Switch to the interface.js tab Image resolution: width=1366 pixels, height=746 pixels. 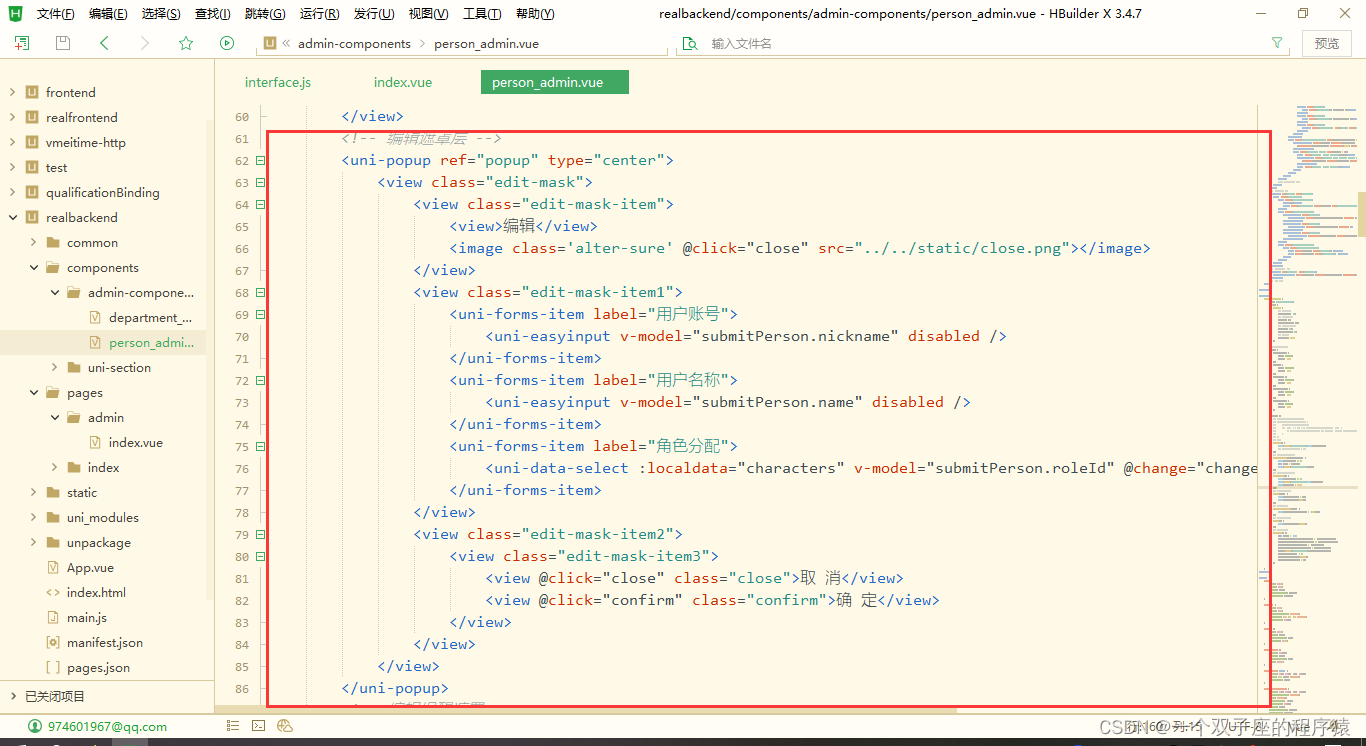[x=278, y=82]
